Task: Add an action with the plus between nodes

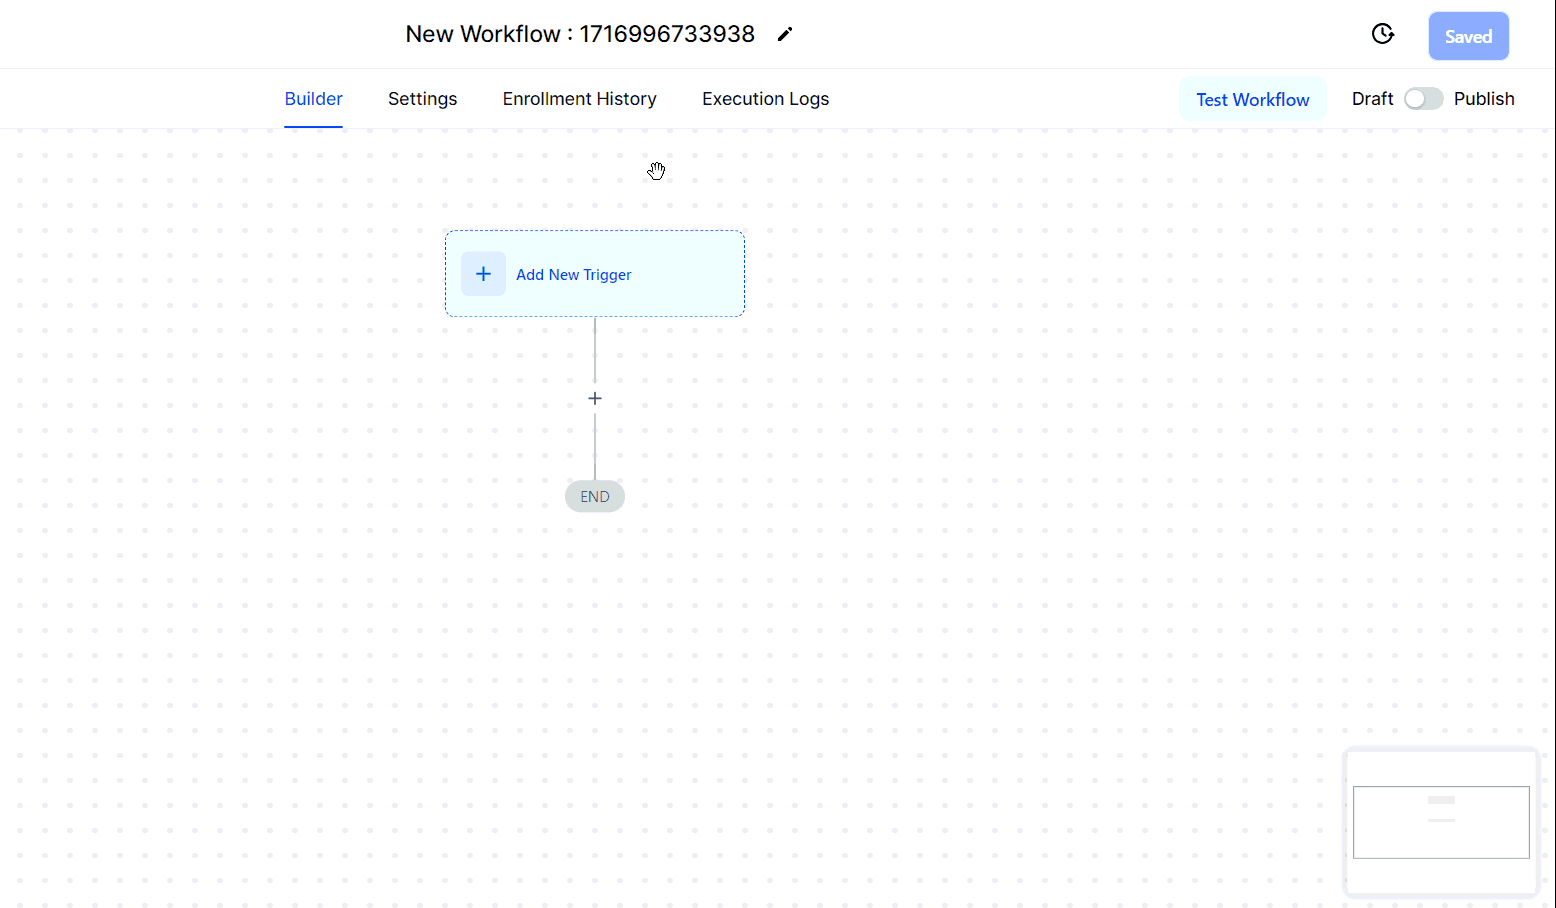Action: 595,398
